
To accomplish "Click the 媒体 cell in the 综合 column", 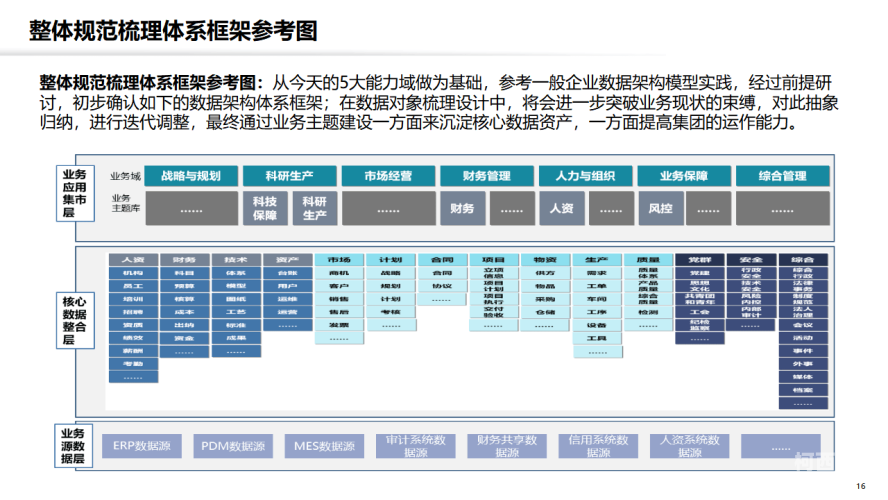I will (803, 377).
